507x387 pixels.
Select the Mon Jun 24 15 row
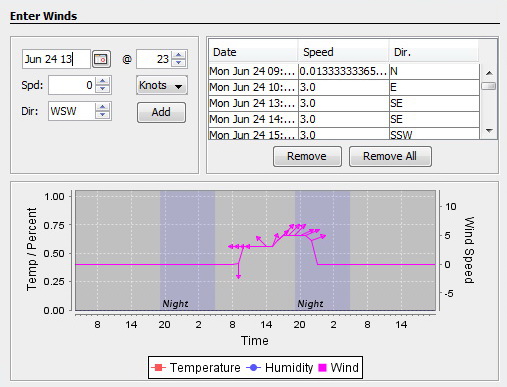(x=344, y=134)
